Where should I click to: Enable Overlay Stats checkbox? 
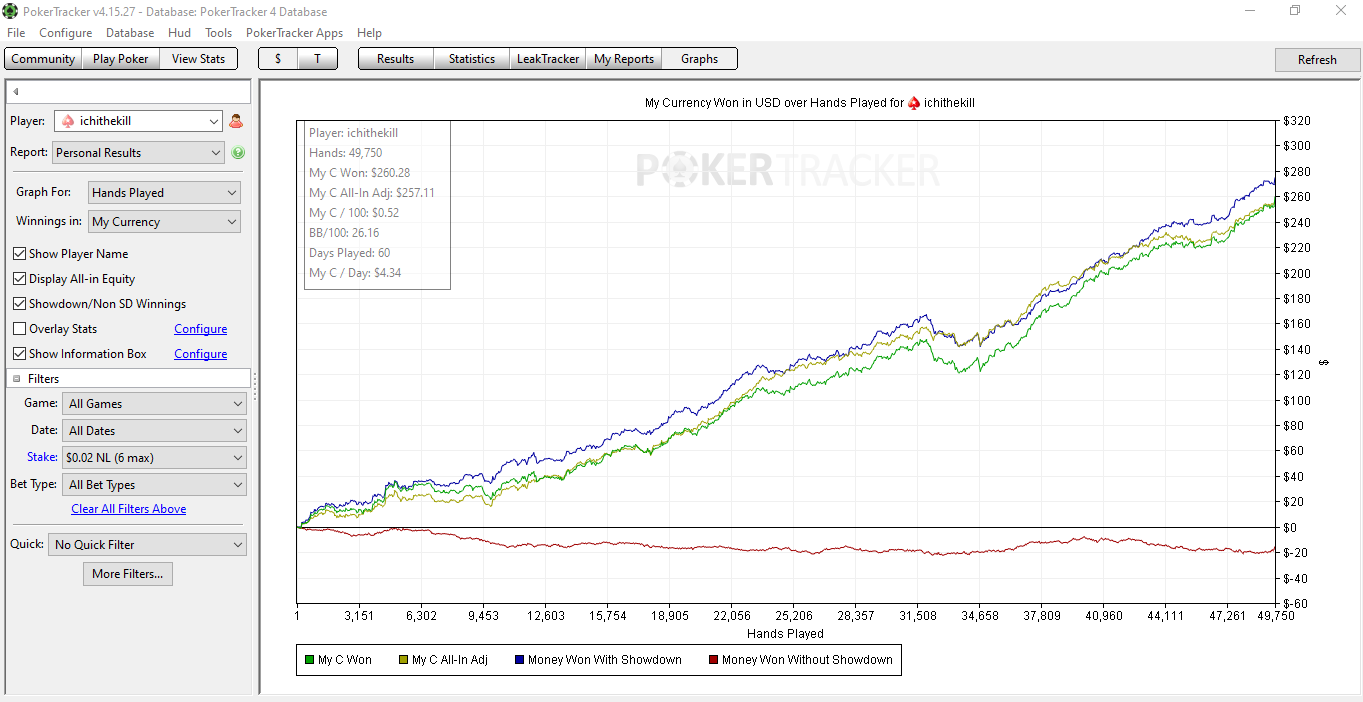(19, 329)
